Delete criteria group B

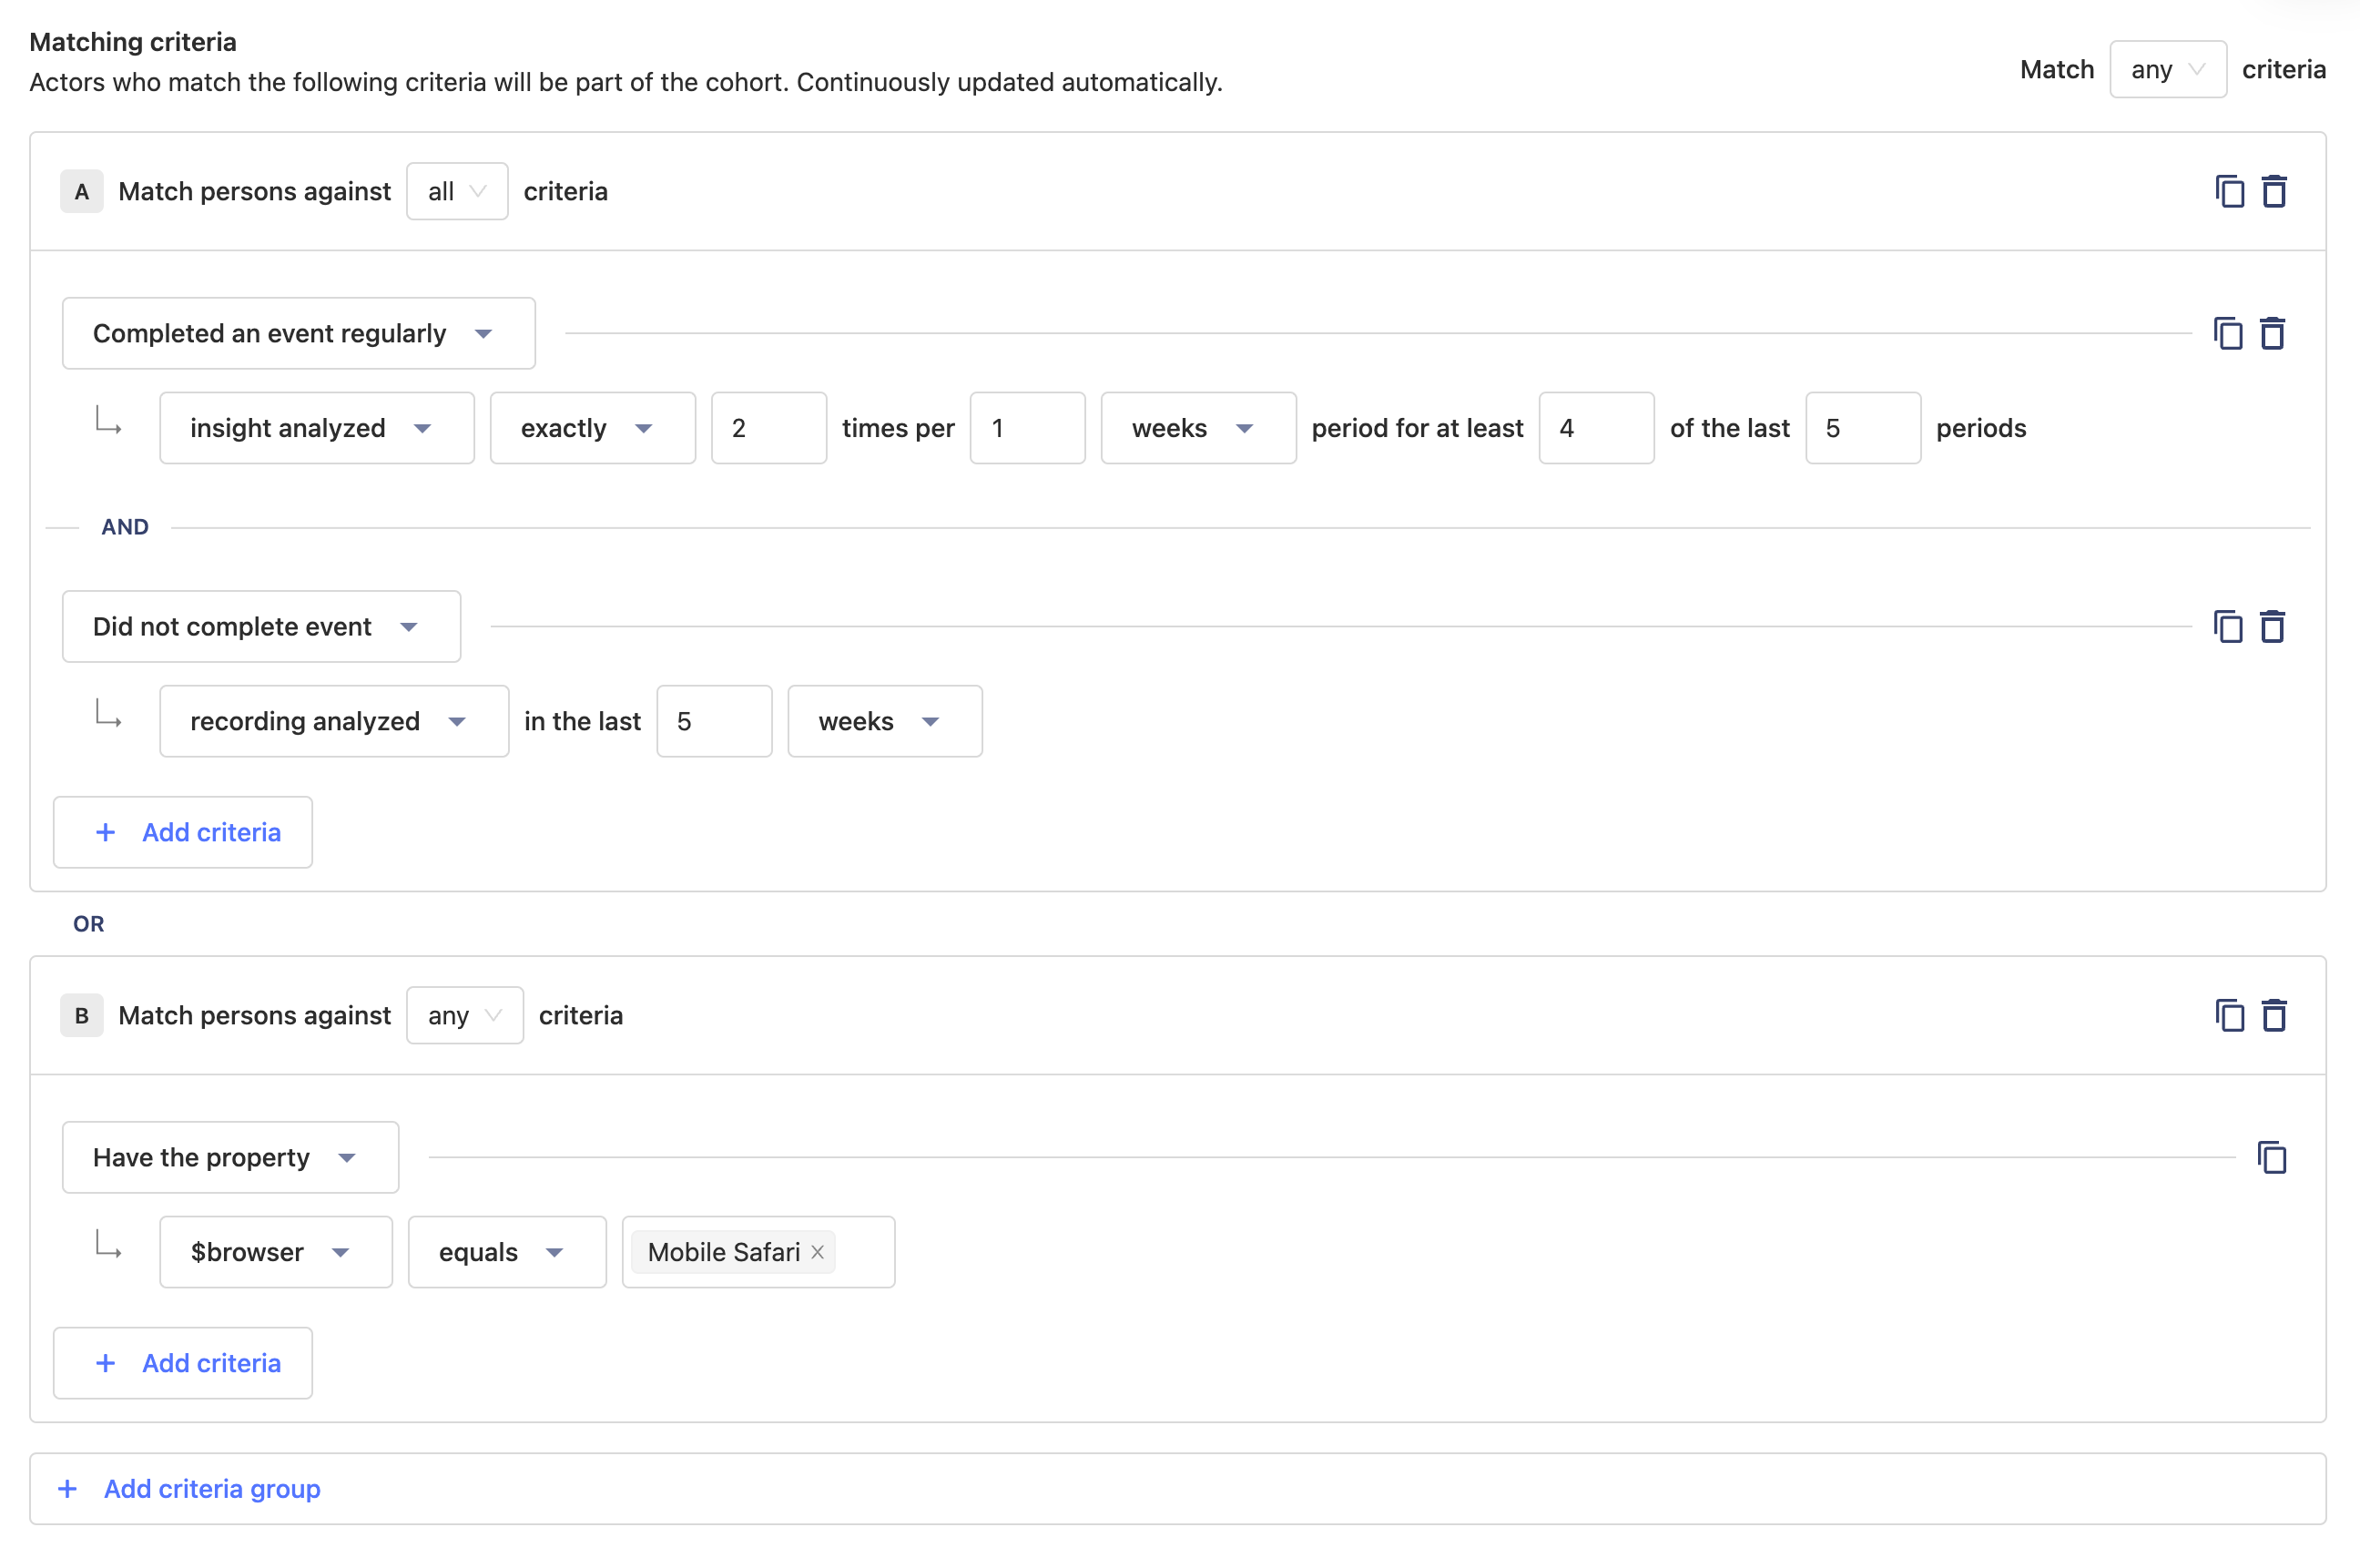coord(2274,1015)
